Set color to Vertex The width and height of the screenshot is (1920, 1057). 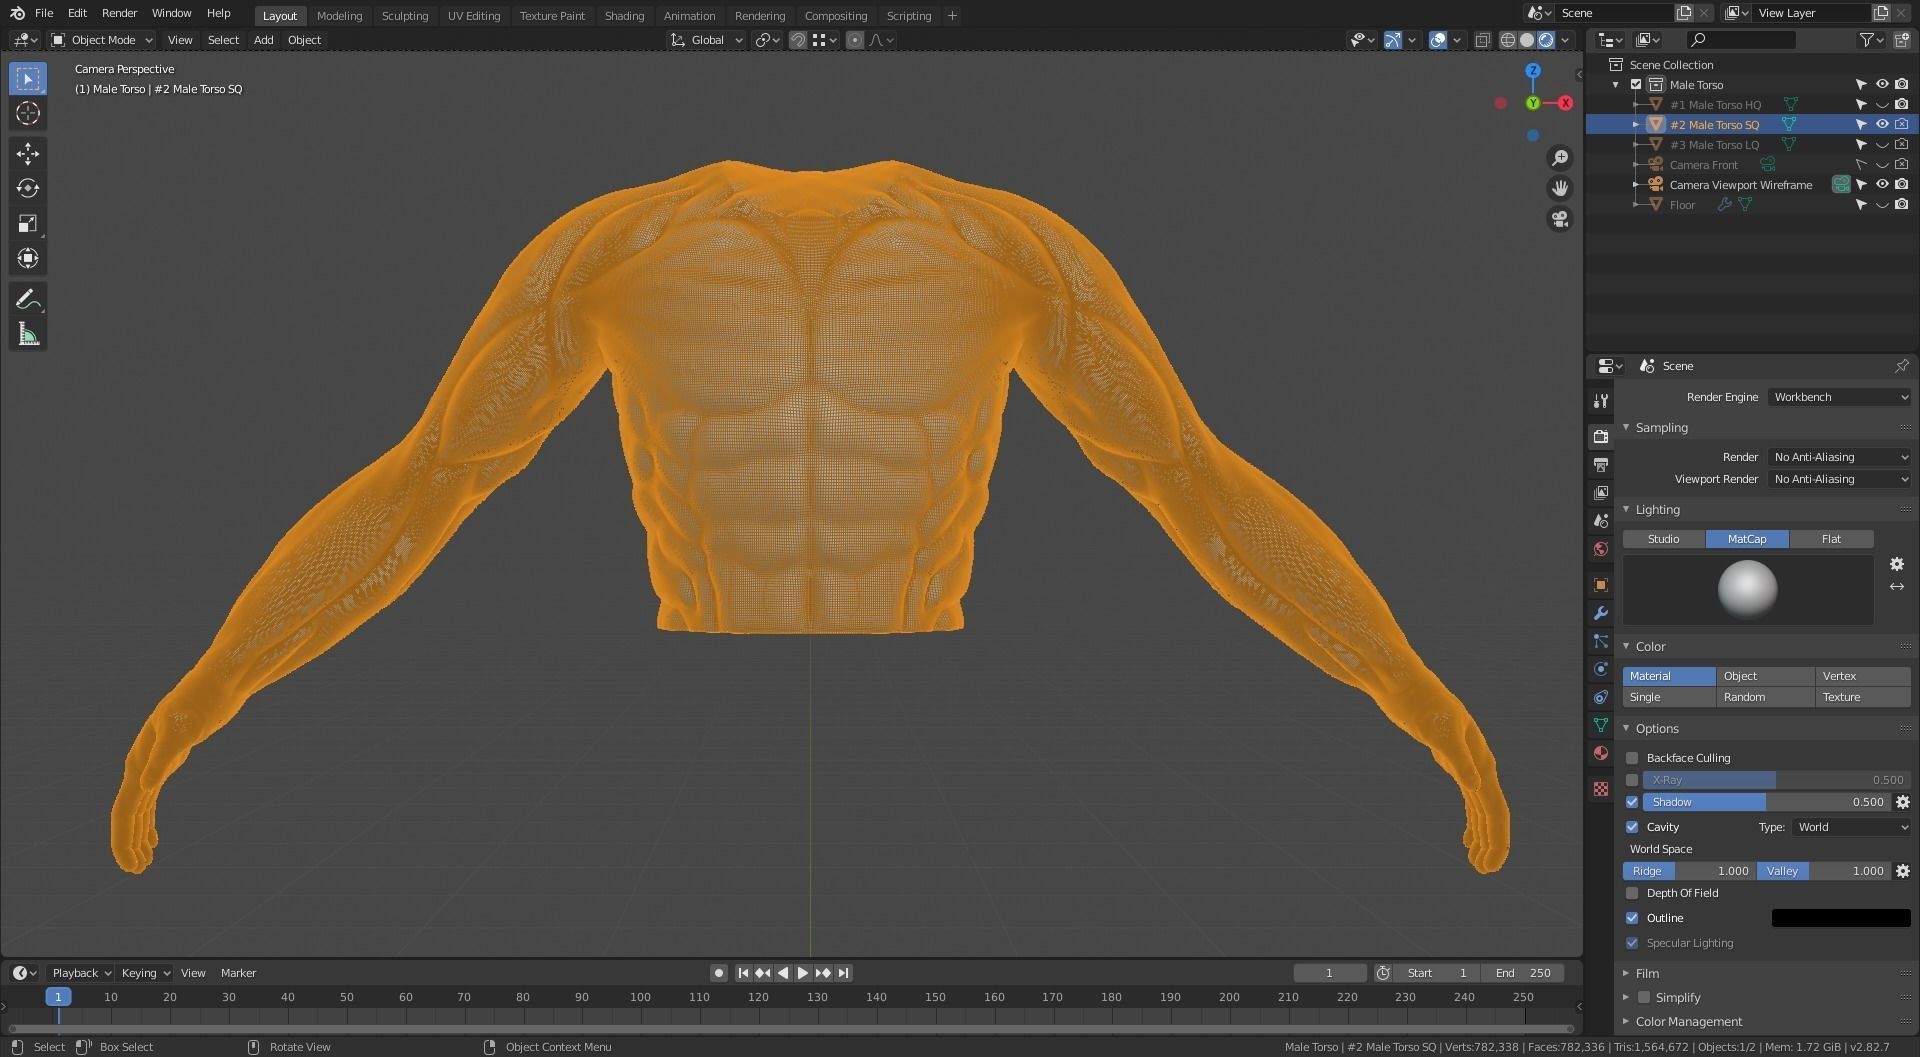(1863, 676)
